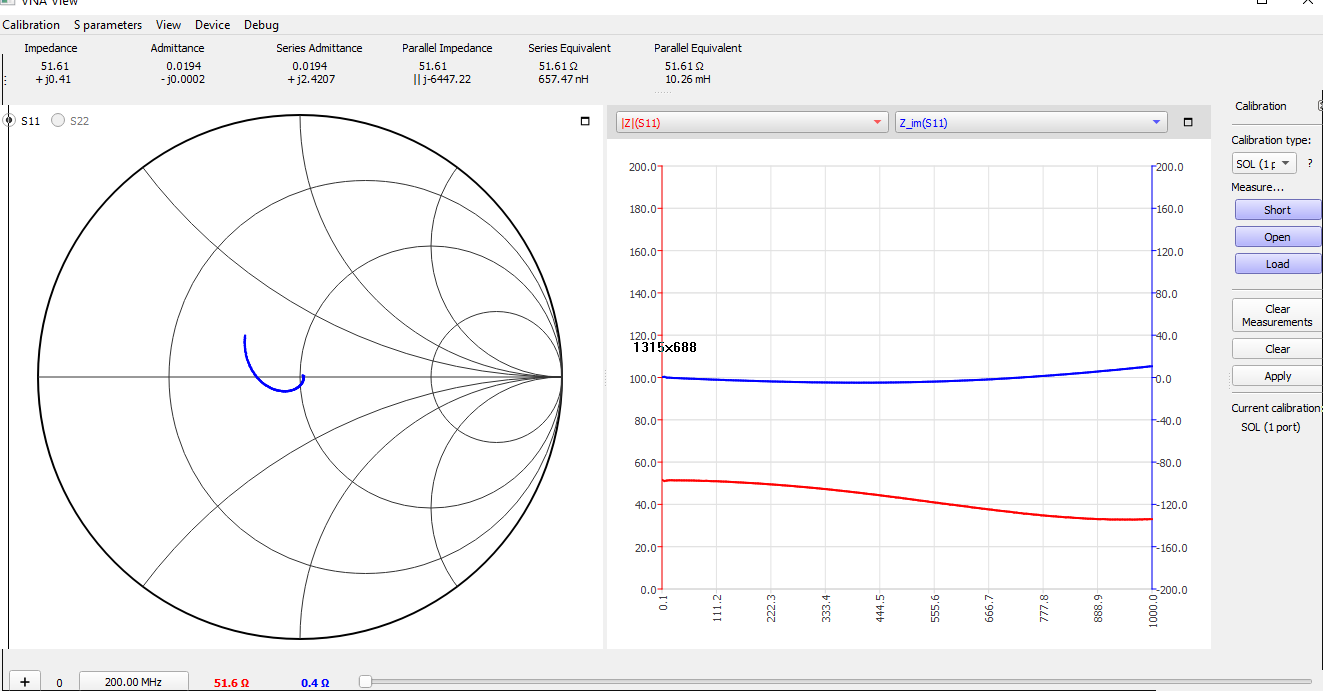Add a marker with the plus button
Viewport: 1323px width, 691px height.
pos(25,681)
